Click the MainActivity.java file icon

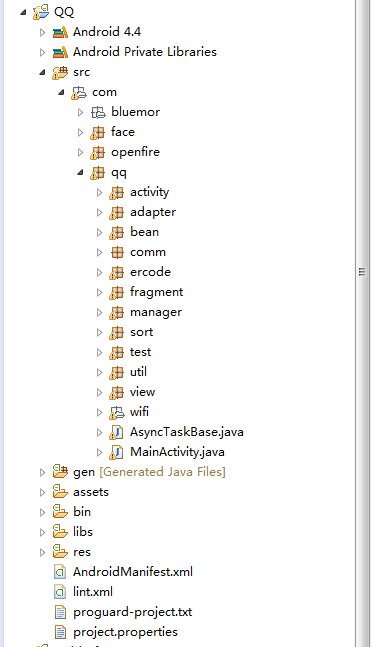(x=117, y=452)
